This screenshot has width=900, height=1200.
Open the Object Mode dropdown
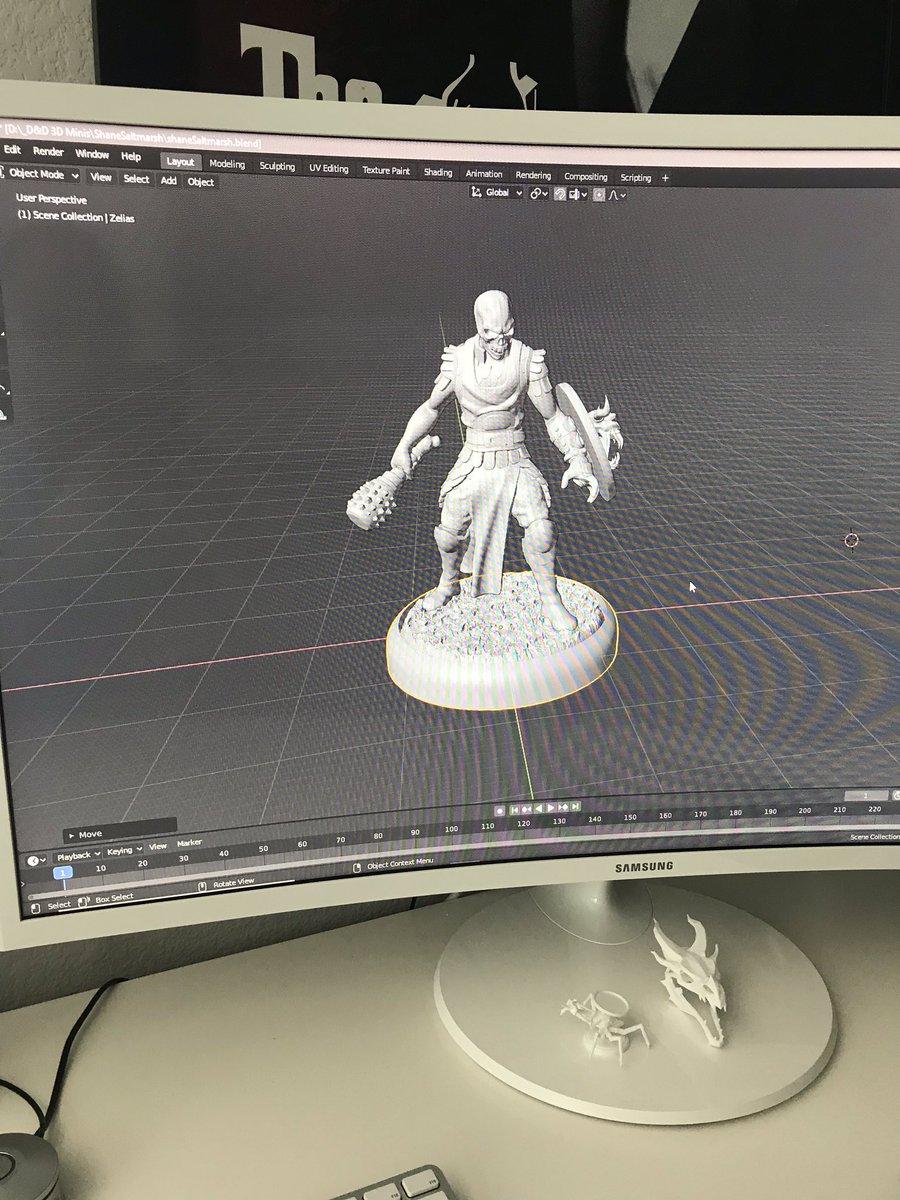(x=40, y=175)
